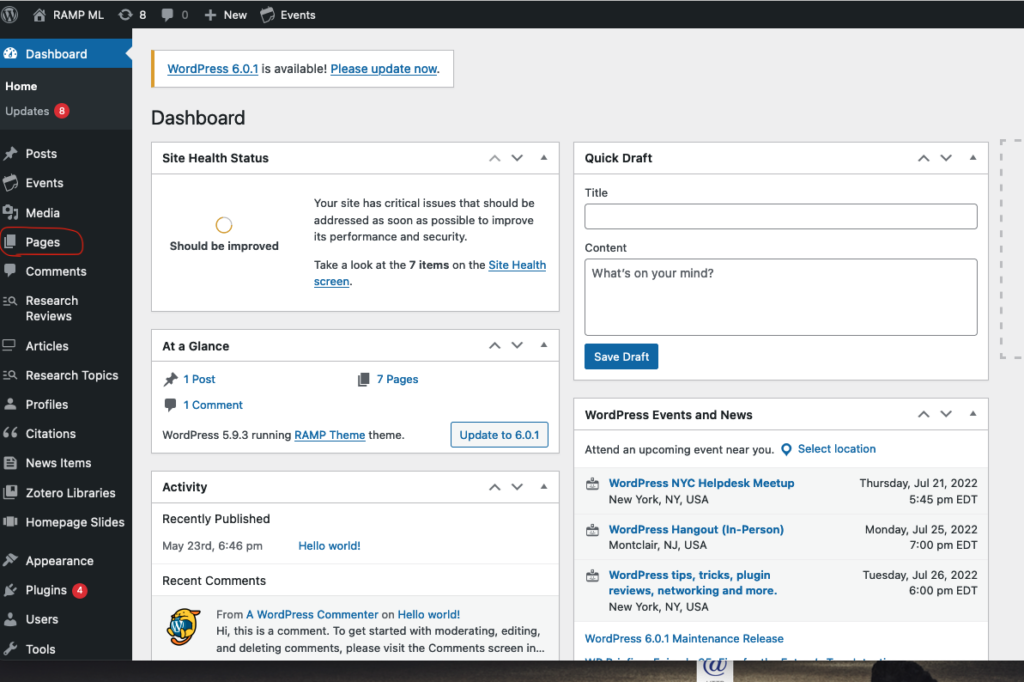
Task: Open the WordPress 6.0.1 link in notice
Action: click(213, 69)
